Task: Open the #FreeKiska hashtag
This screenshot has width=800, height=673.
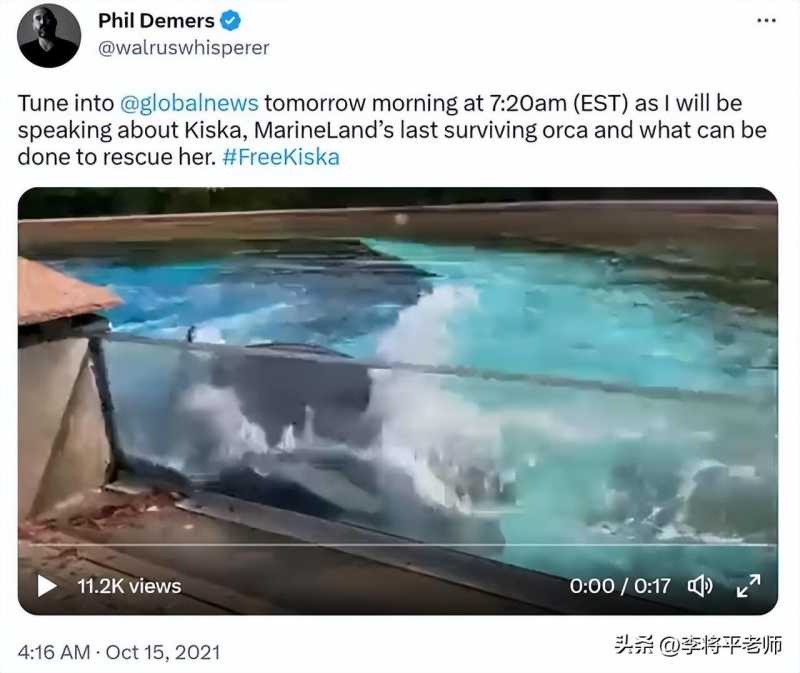Action: [x=281, y=157]
